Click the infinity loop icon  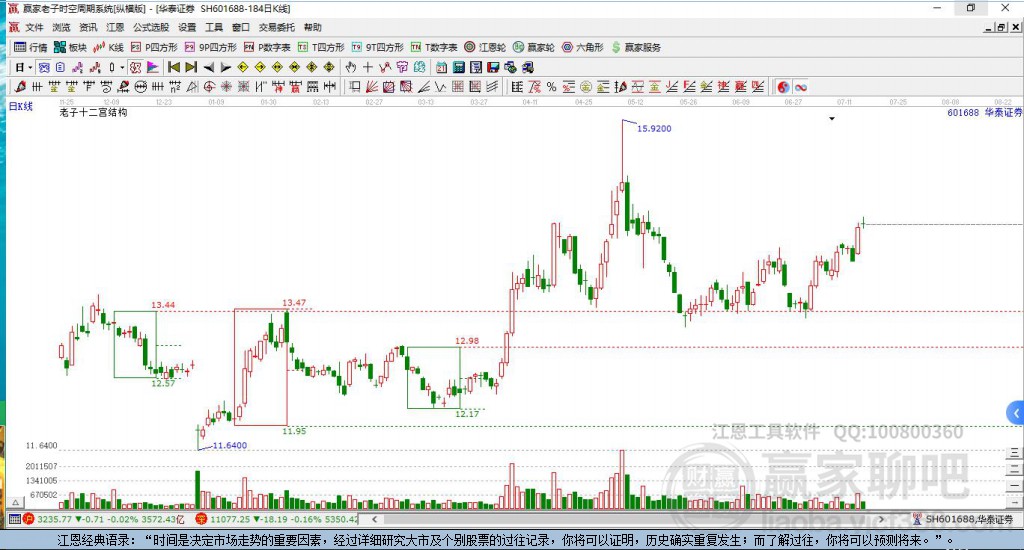point(801,87)
